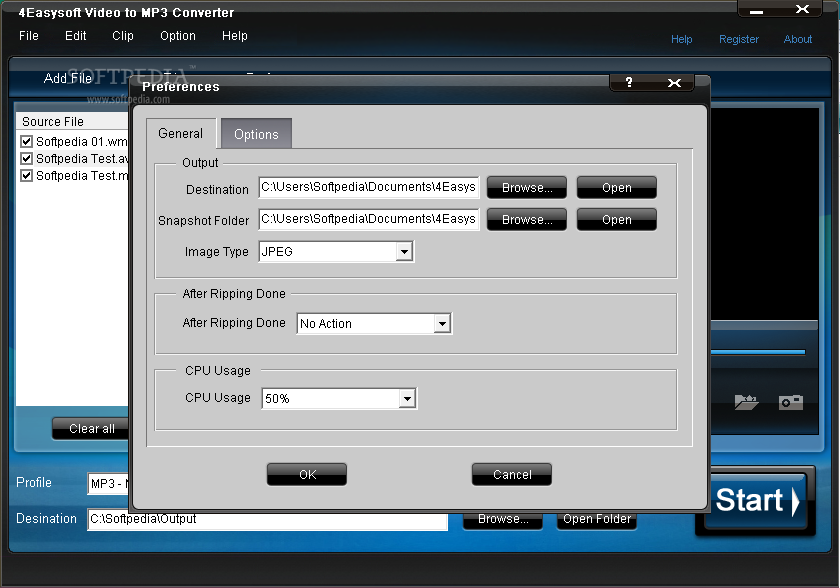Click Open for the Snapshot Folder

tap(617, 220)
